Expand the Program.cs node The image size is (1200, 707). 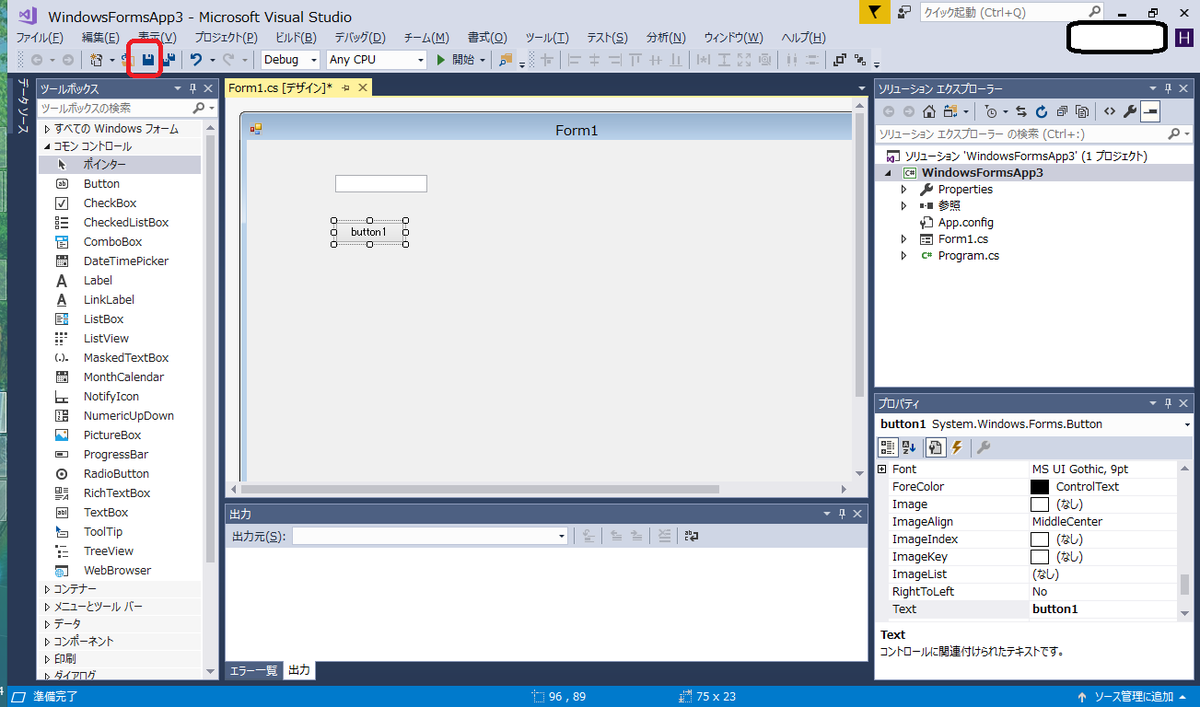[904, 256]
